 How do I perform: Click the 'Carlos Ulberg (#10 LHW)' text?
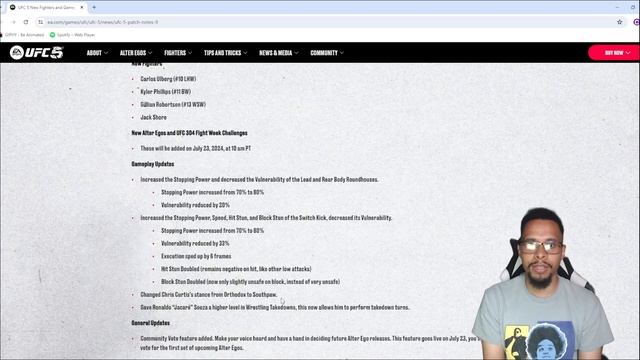[168, 79]
